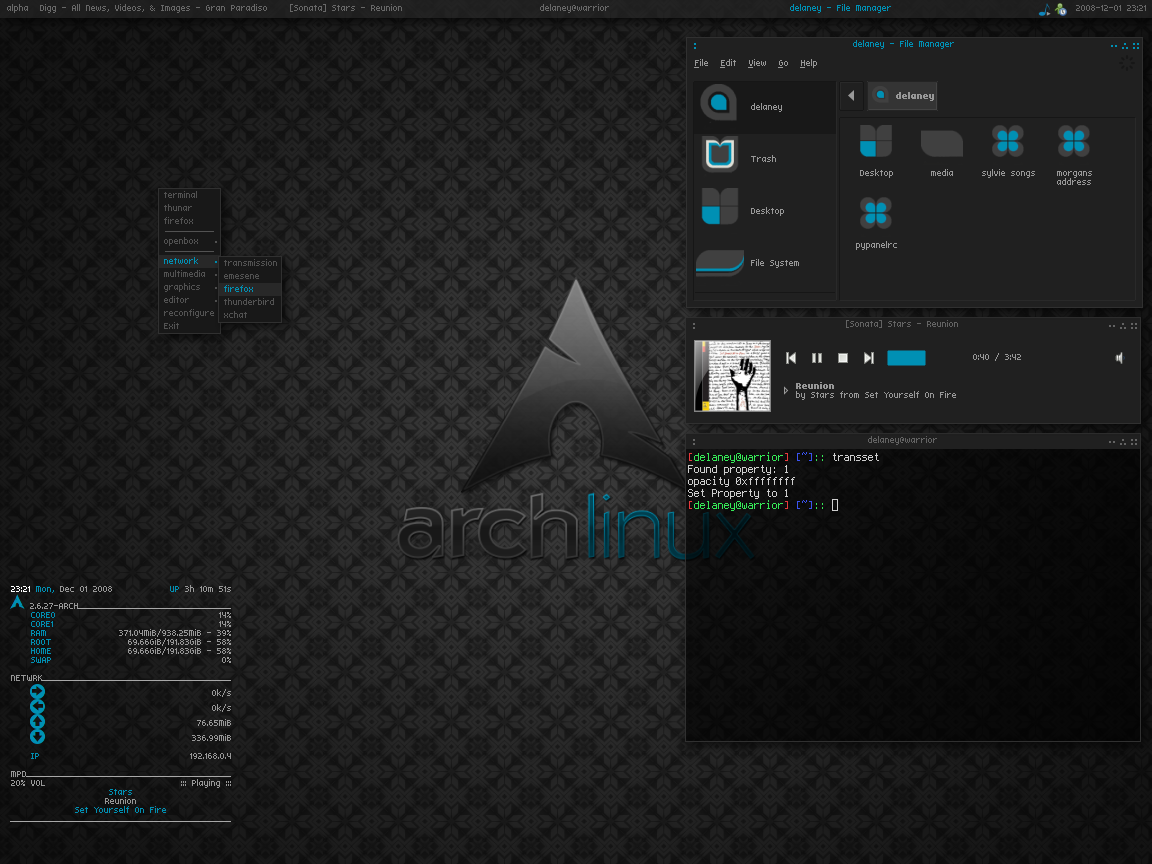Launch transmission from network submenu
The height and width of the screenshot is (864, 1152).
251,263
